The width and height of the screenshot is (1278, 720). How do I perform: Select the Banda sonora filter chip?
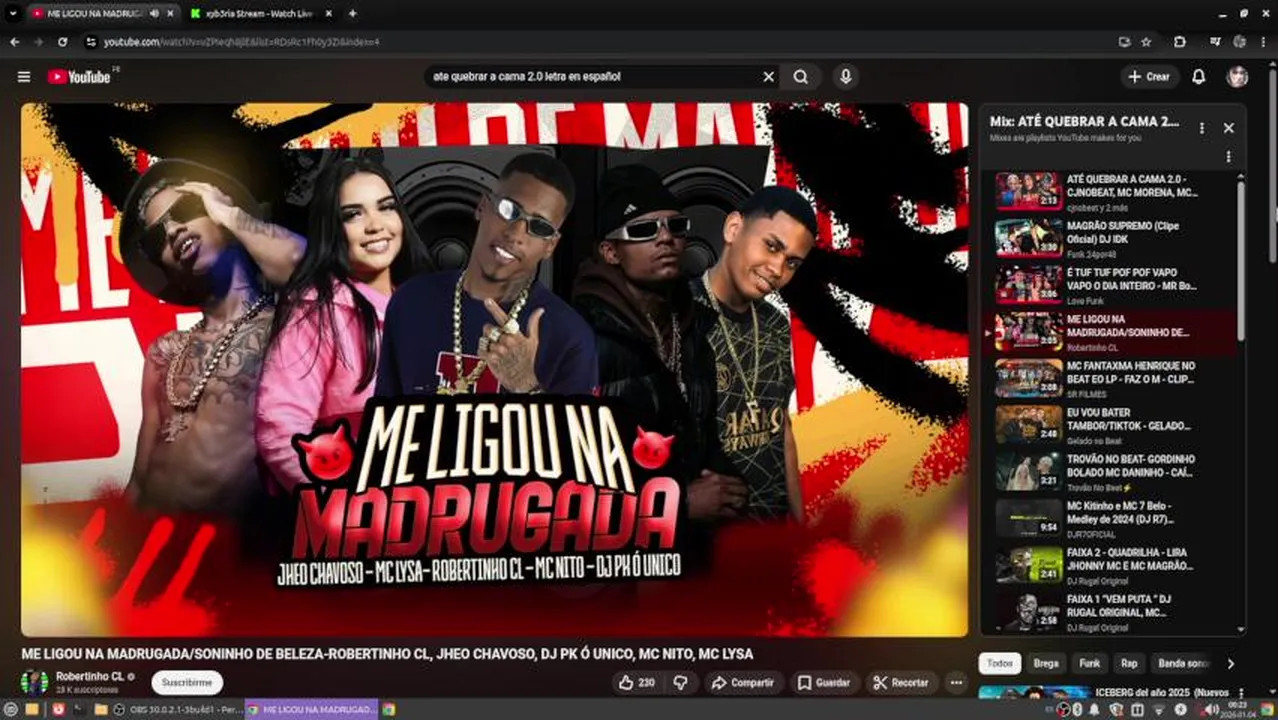pos(1183,663)
